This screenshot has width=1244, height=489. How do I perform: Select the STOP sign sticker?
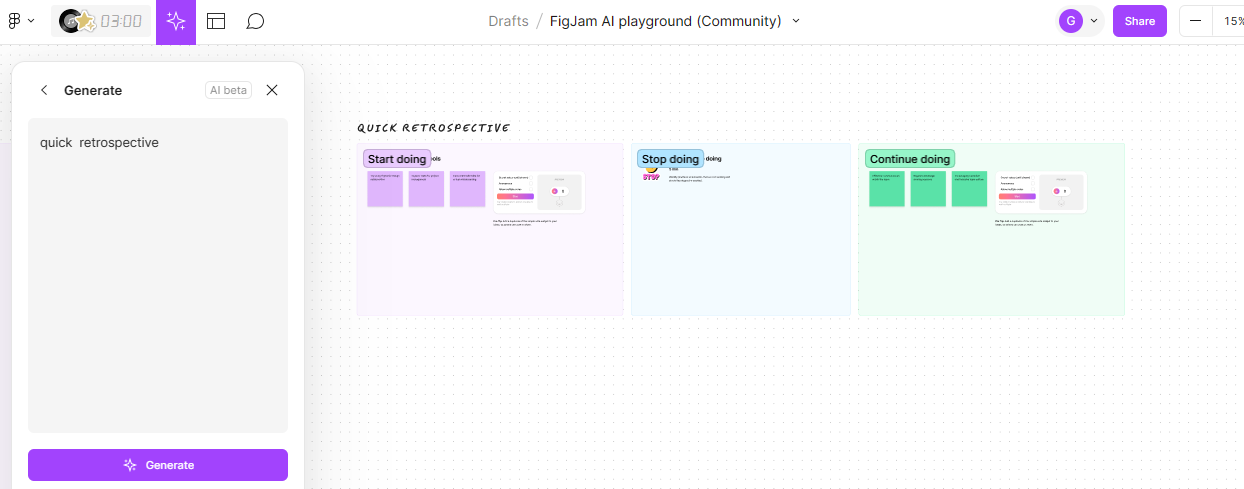651,177
